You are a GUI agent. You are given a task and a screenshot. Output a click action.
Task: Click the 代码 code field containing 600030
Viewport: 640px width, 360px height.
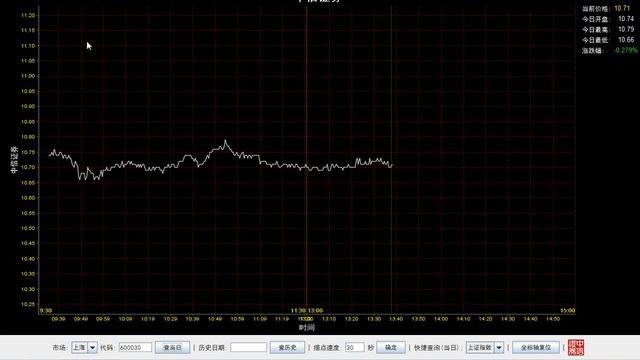click(x=135, y=347)
